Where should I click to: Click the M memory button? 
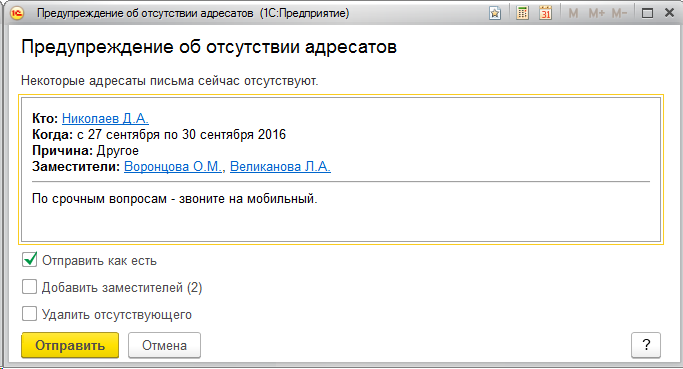pos(573,14)
